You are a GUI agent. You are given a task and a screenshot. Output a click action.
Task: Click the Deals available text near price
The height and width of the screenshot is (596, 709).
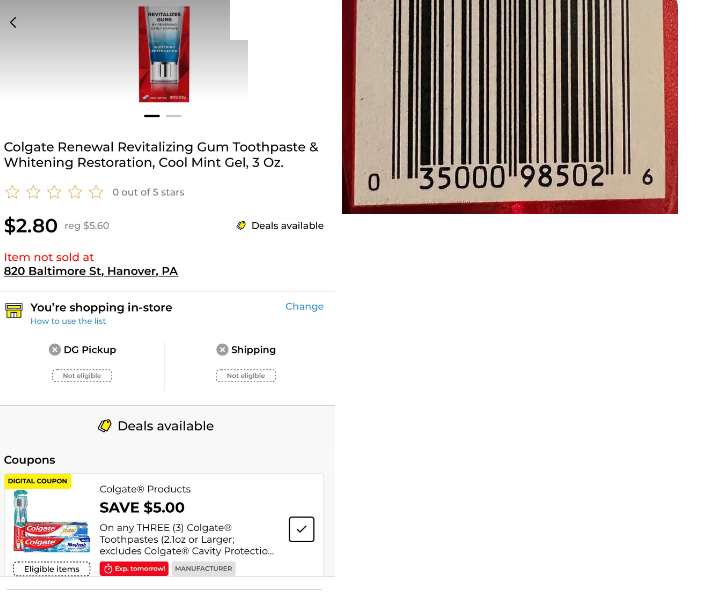288,225
